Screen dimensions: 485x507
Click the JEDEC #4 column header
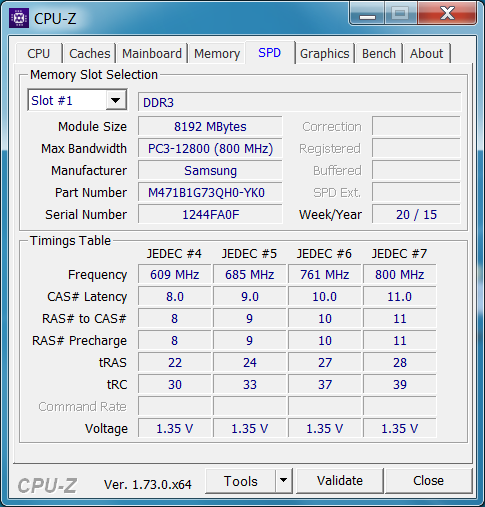pyautogui.click(x=174, y=254)
